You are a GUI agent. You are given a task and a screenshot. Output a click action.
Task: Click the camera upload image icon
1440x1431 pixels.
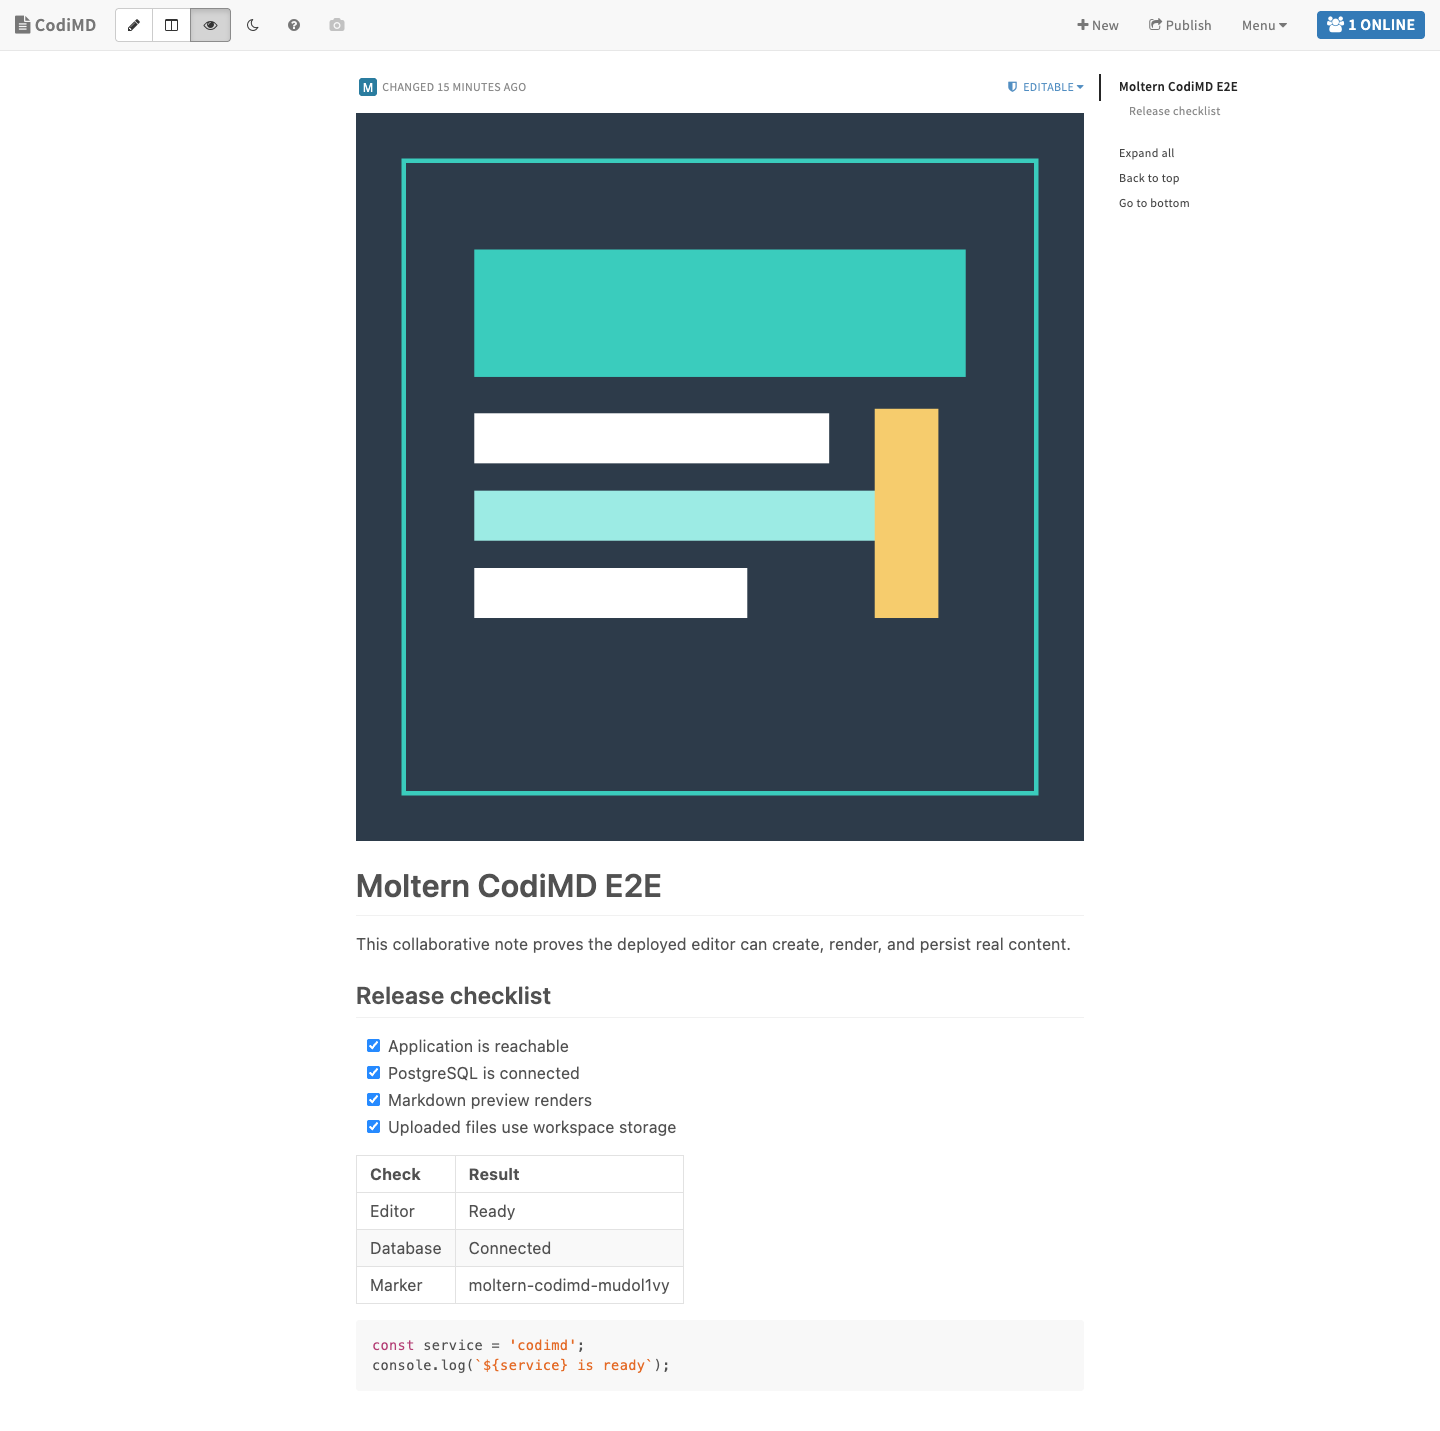coord(337,25)
